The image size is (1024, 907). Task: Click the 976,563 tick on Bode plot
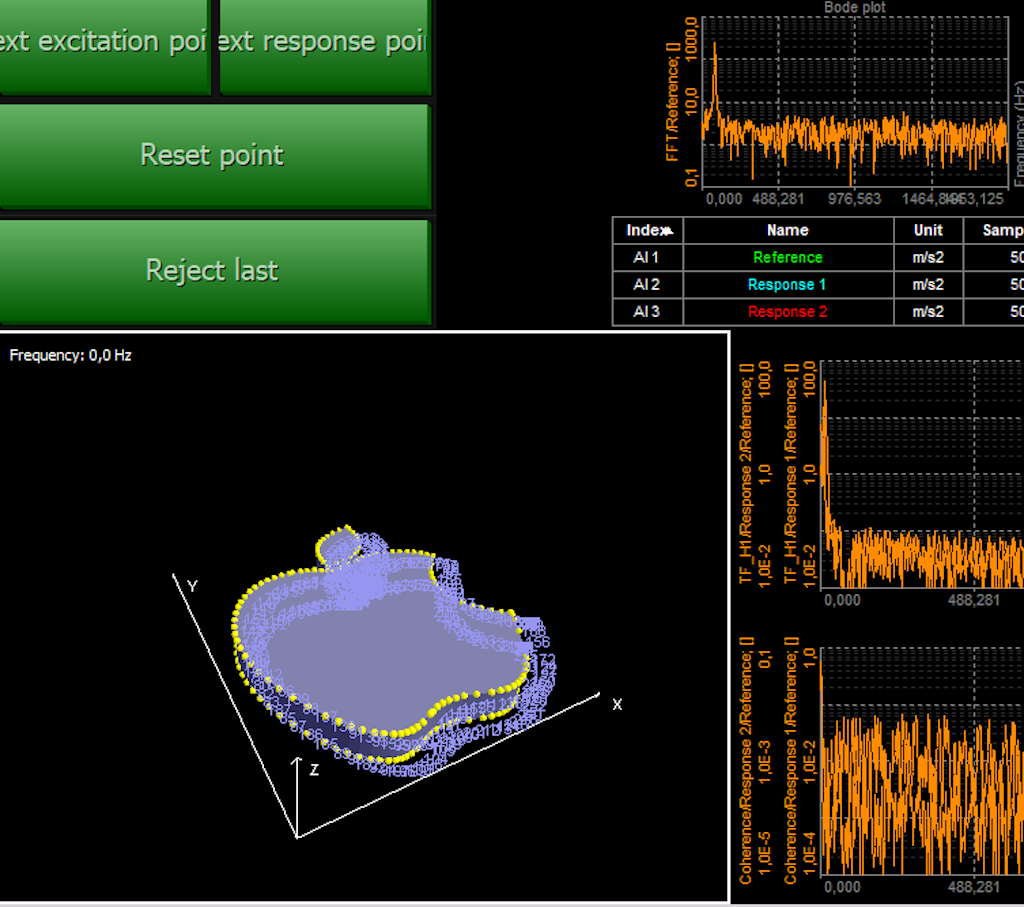click(x=854, y=199)
